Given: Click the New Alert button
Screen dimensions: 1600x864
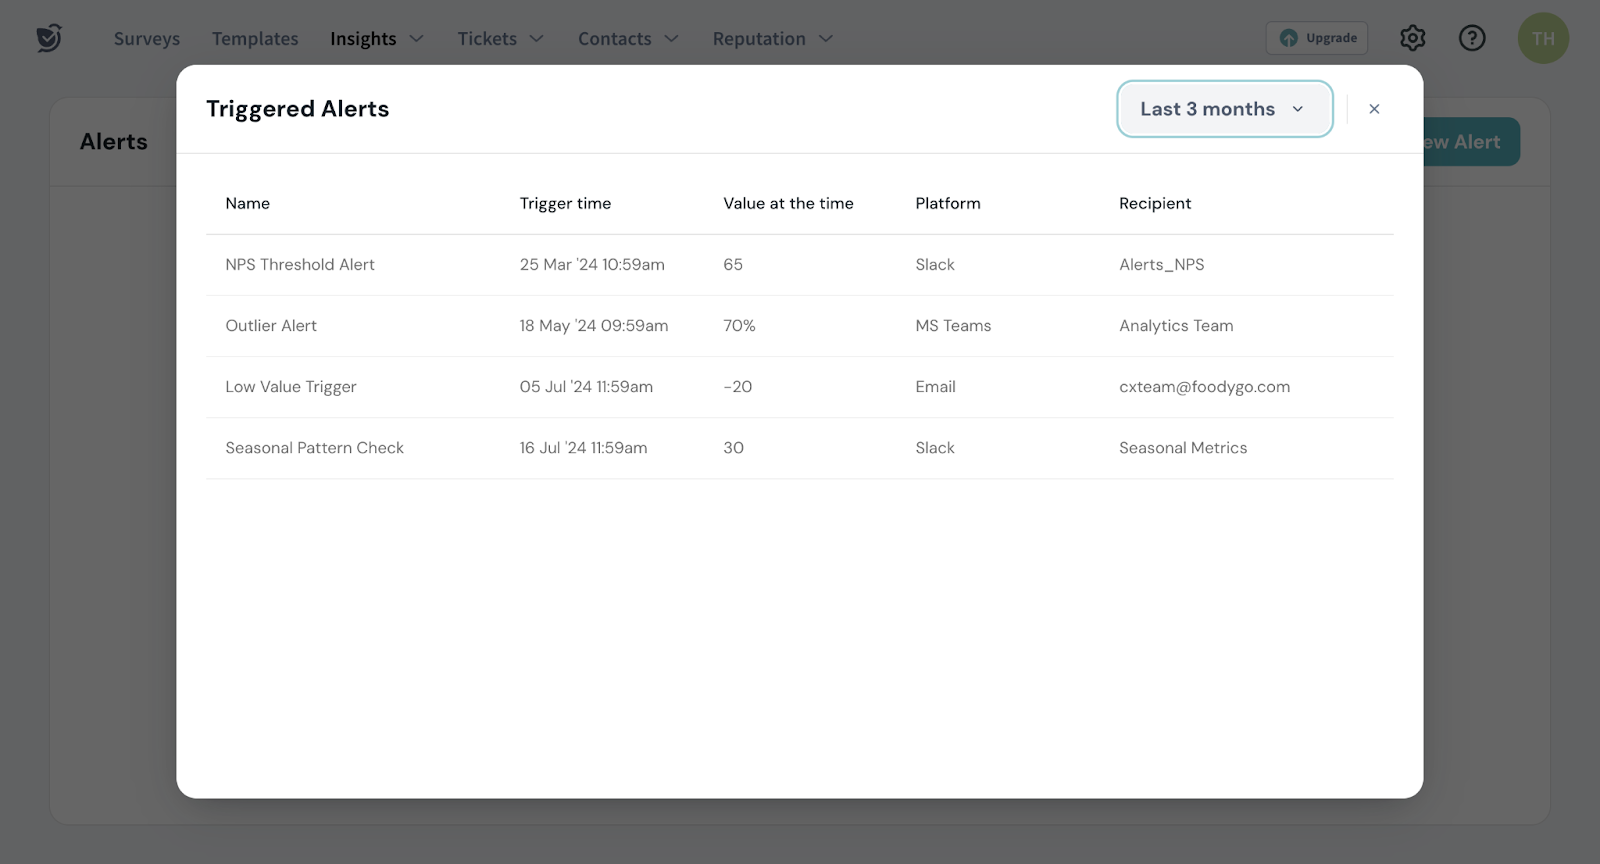Looking at the screenshot, I should click(x=1470, y=142).
